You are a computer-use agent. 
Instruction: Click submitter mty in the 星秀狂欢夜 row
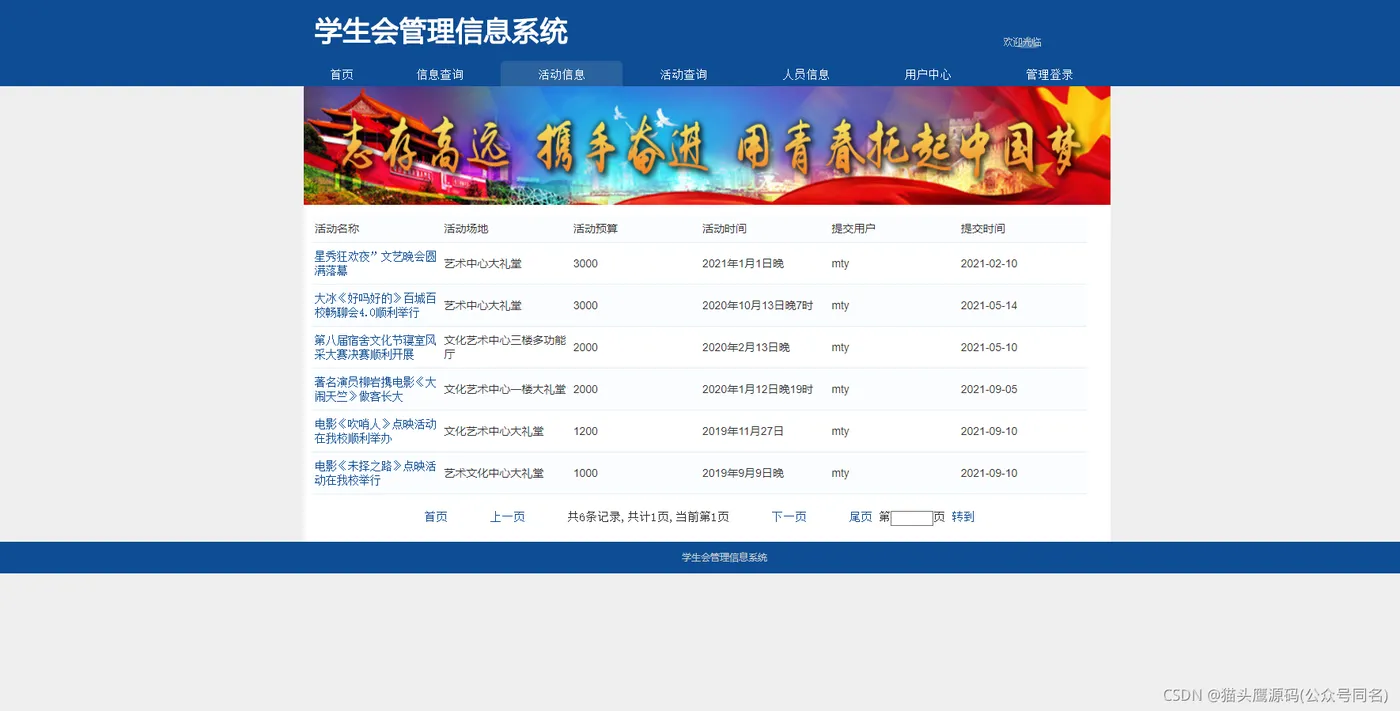point(840,264)
